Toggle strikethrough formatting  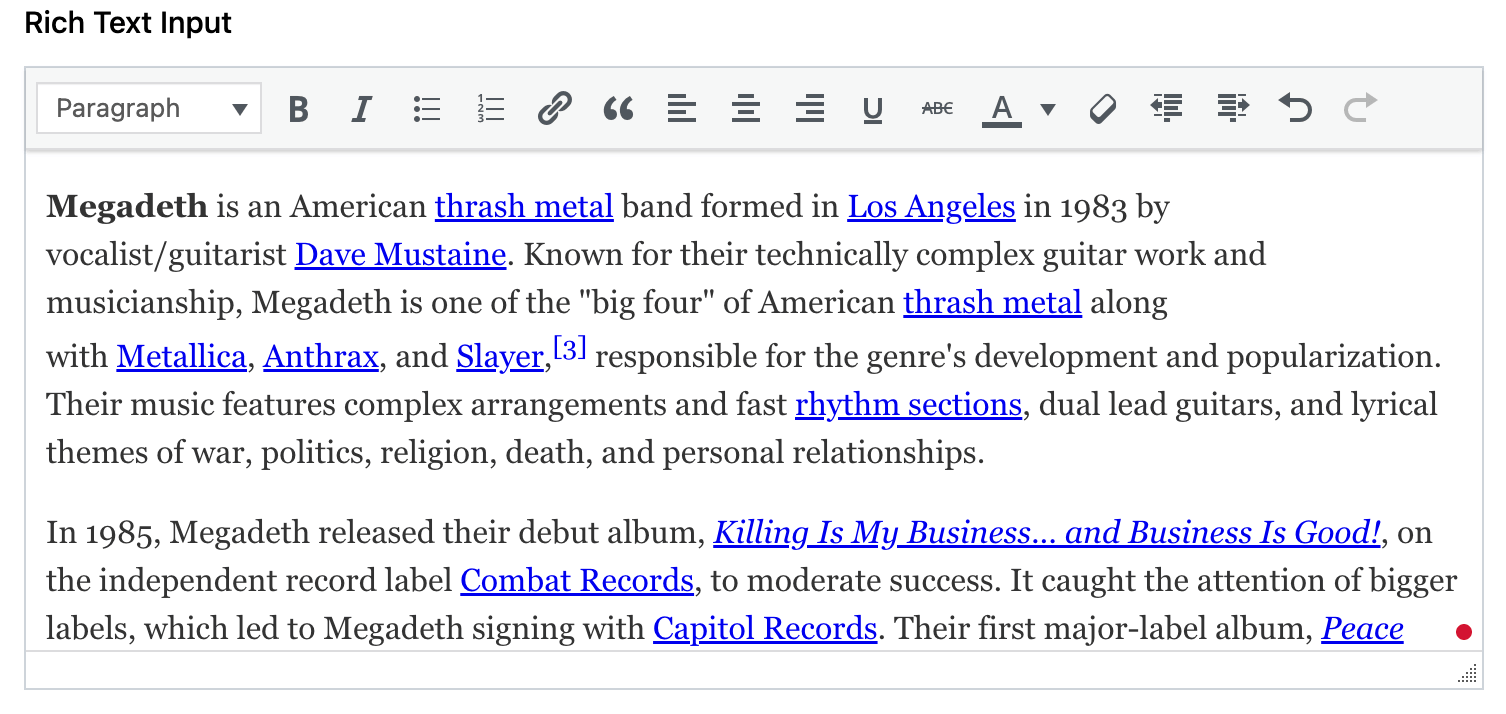click(x=937, y=108)
